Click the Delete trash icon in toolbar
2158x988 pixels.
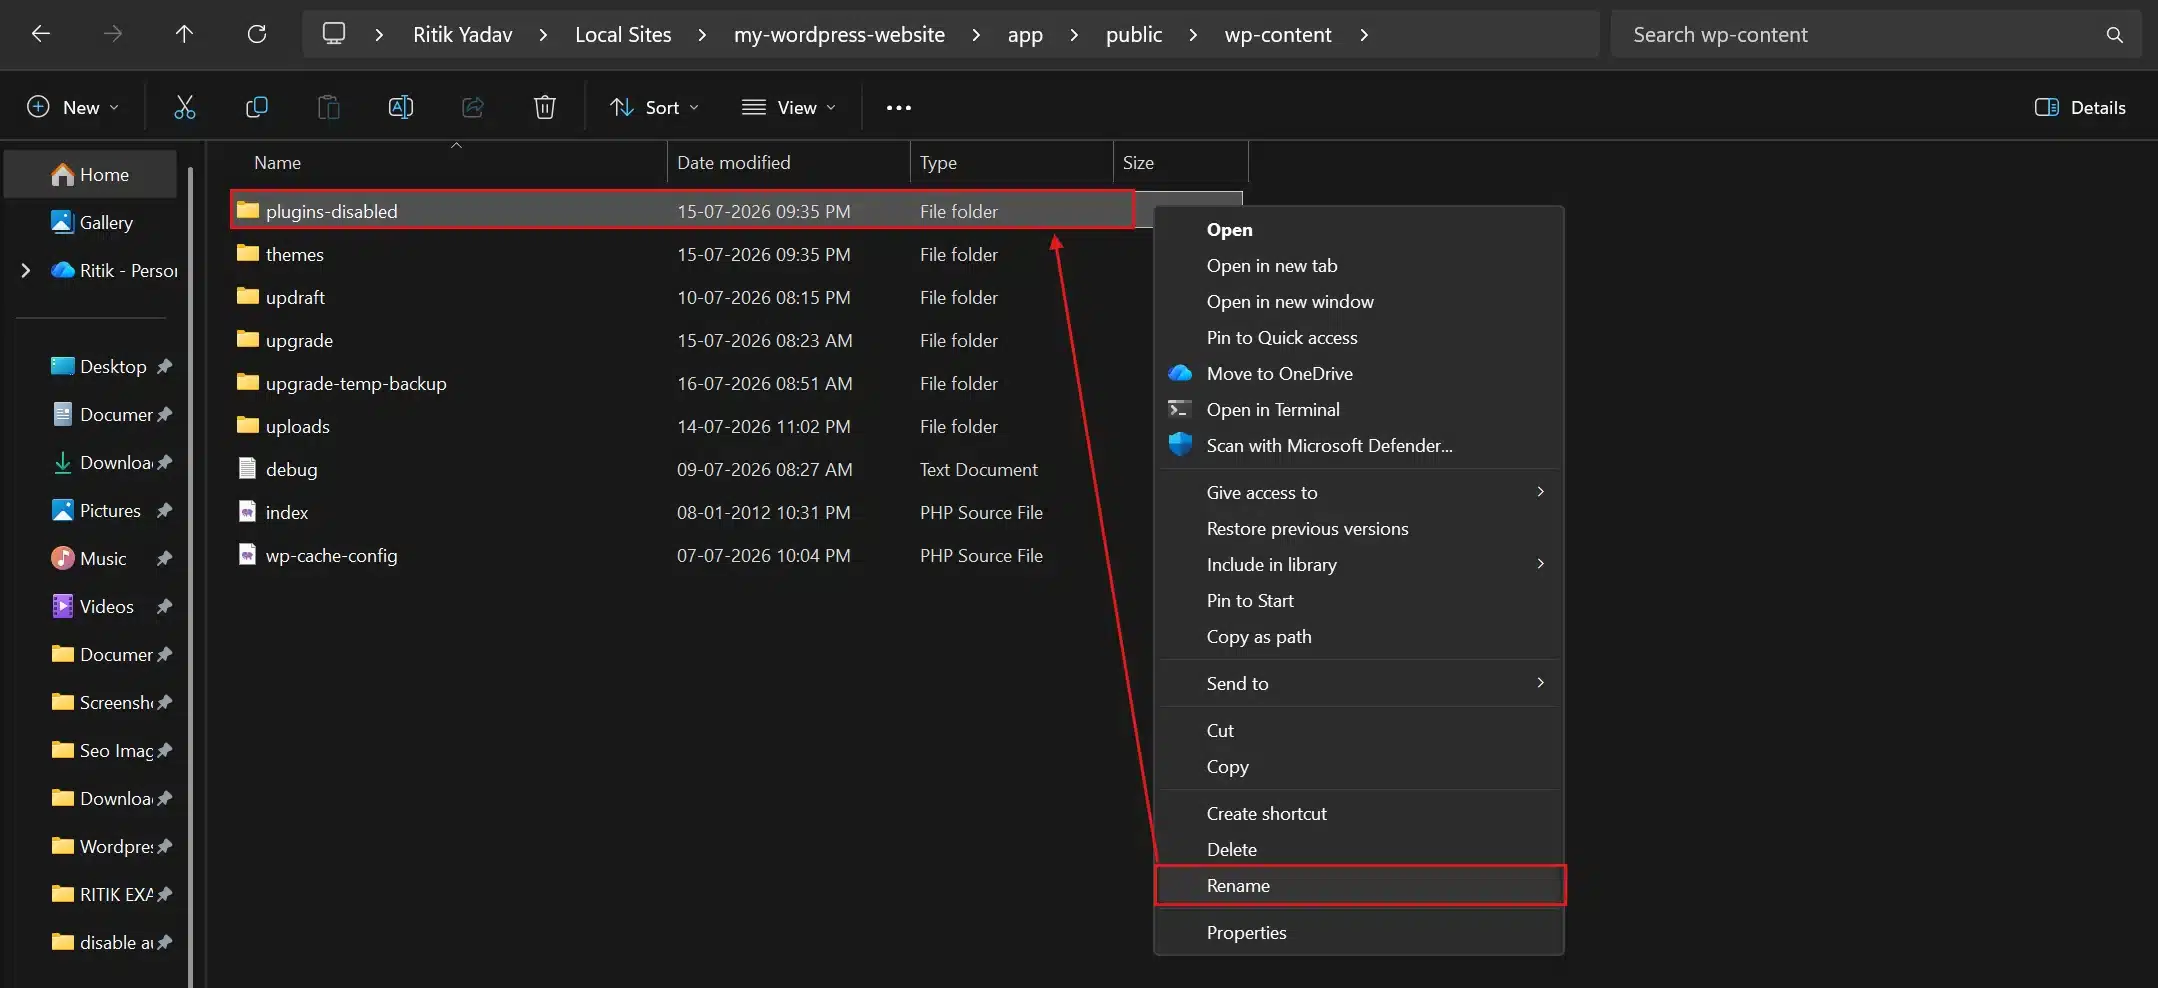(x=545, y=107)
